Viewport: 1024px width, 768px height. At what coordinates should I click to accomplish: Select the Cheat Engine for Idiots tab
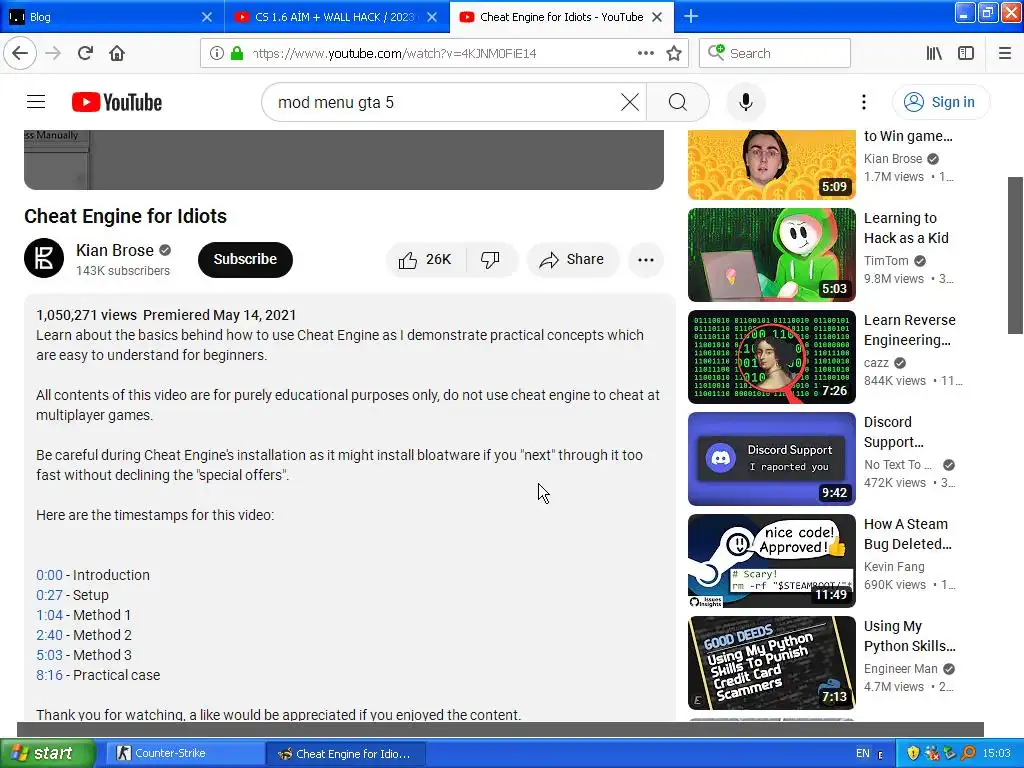pyautogui.click(x=562, y=17)
